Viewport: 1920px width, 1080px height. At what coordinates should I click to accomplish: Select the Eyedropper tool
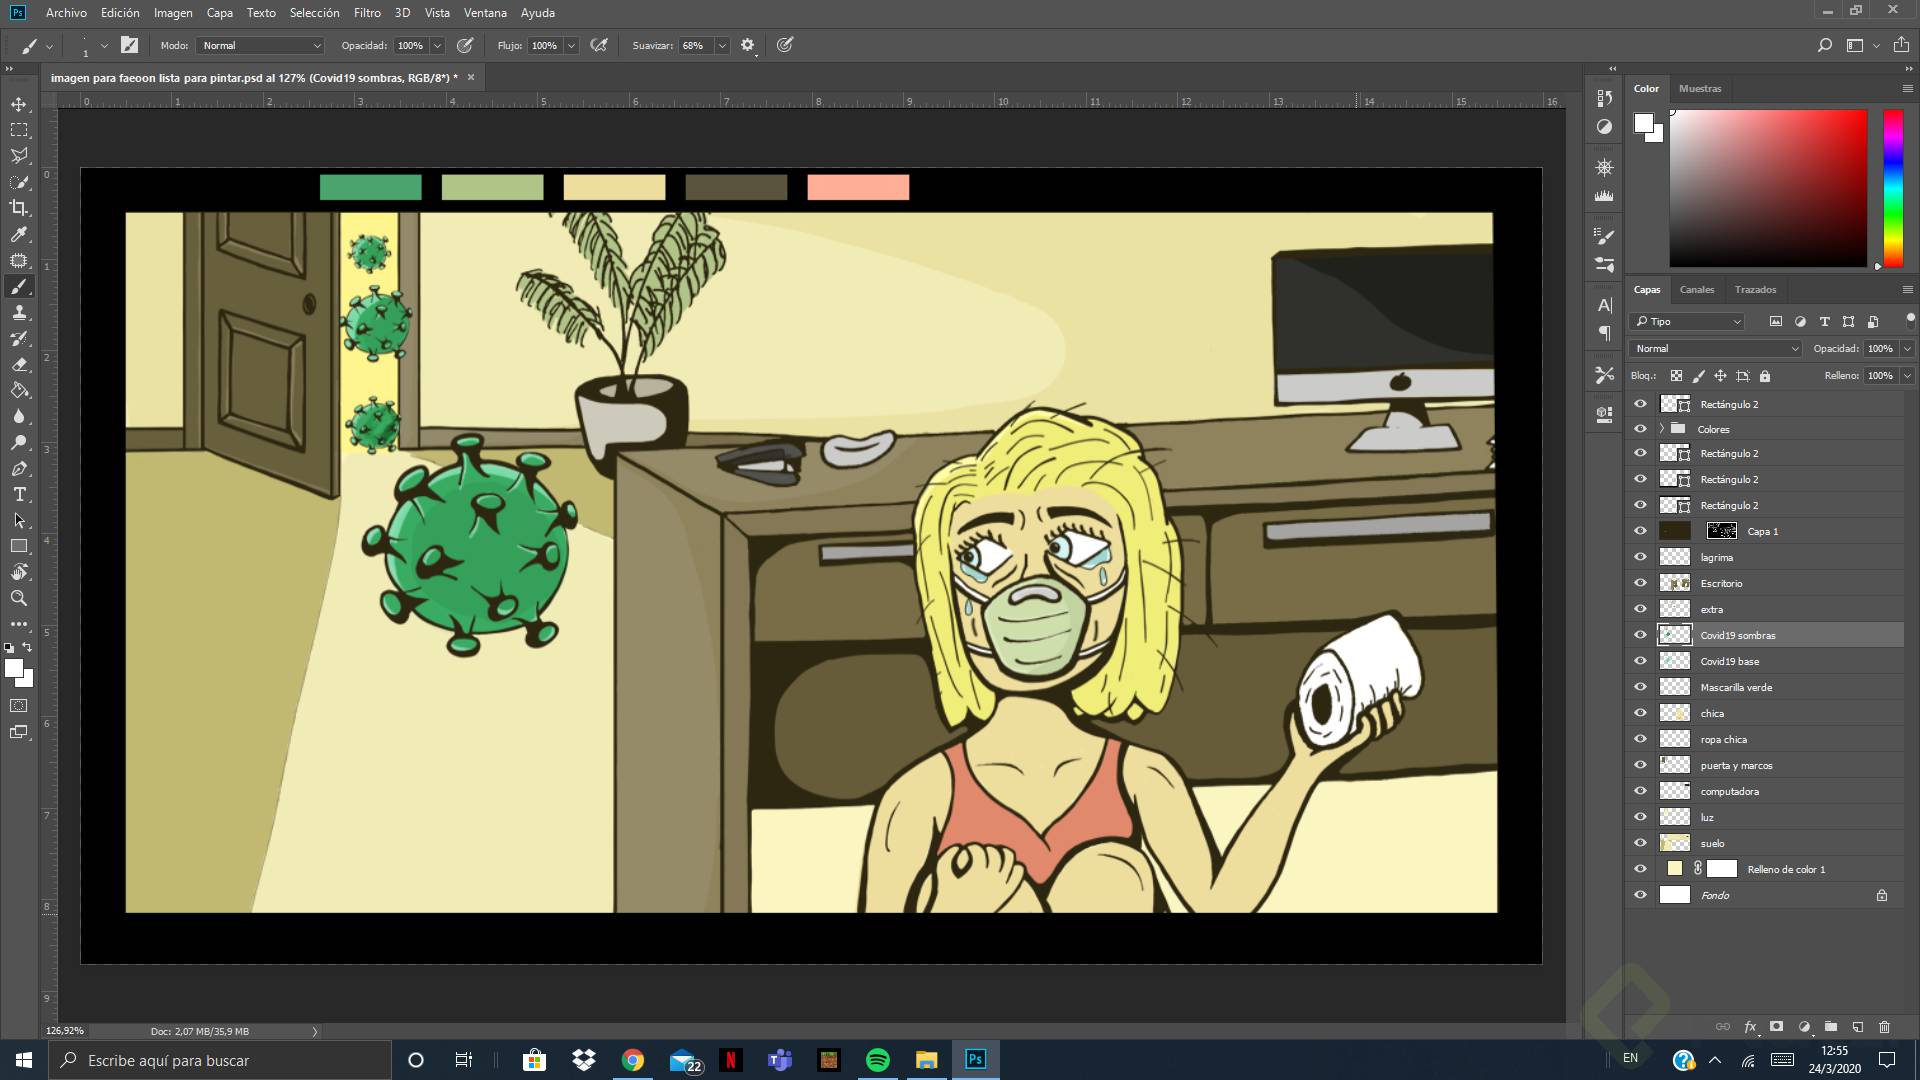19,234
